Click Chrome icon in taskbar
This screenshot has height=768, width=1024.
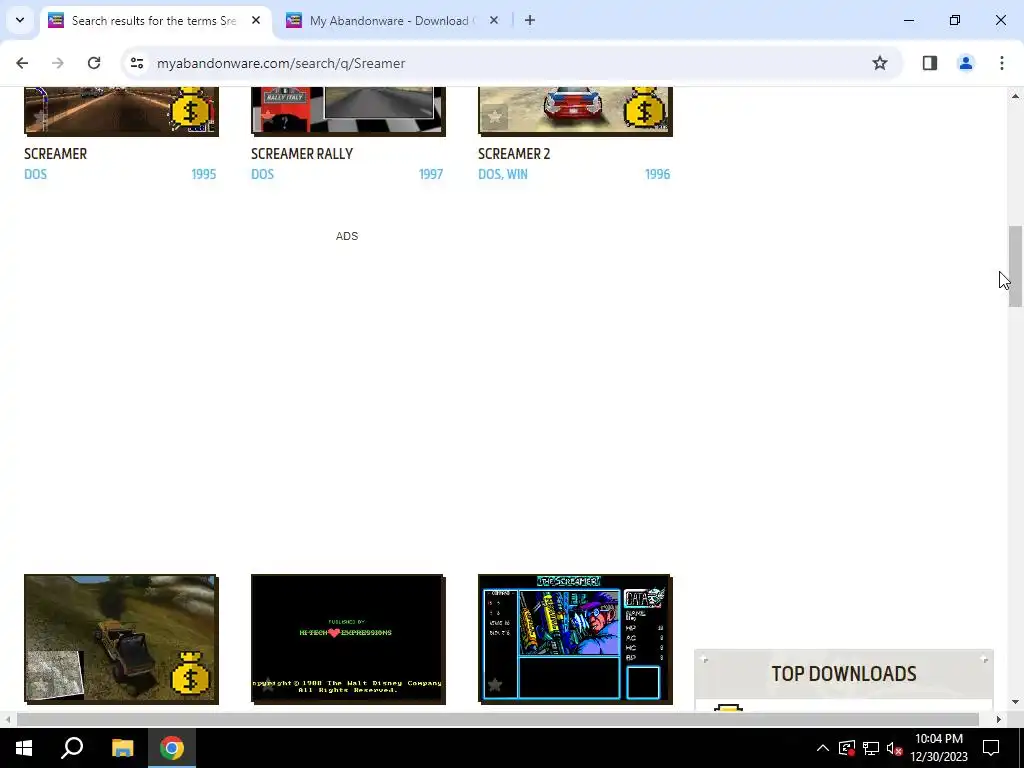click(x=172, y=748)
